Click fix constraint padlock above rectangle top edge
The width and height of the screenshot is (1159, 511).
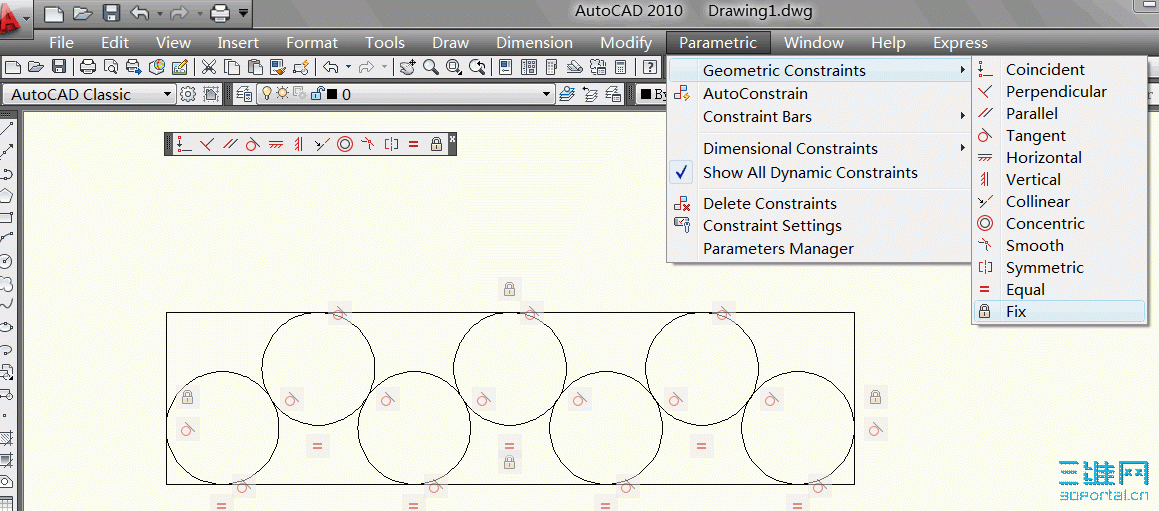point(509,288)
